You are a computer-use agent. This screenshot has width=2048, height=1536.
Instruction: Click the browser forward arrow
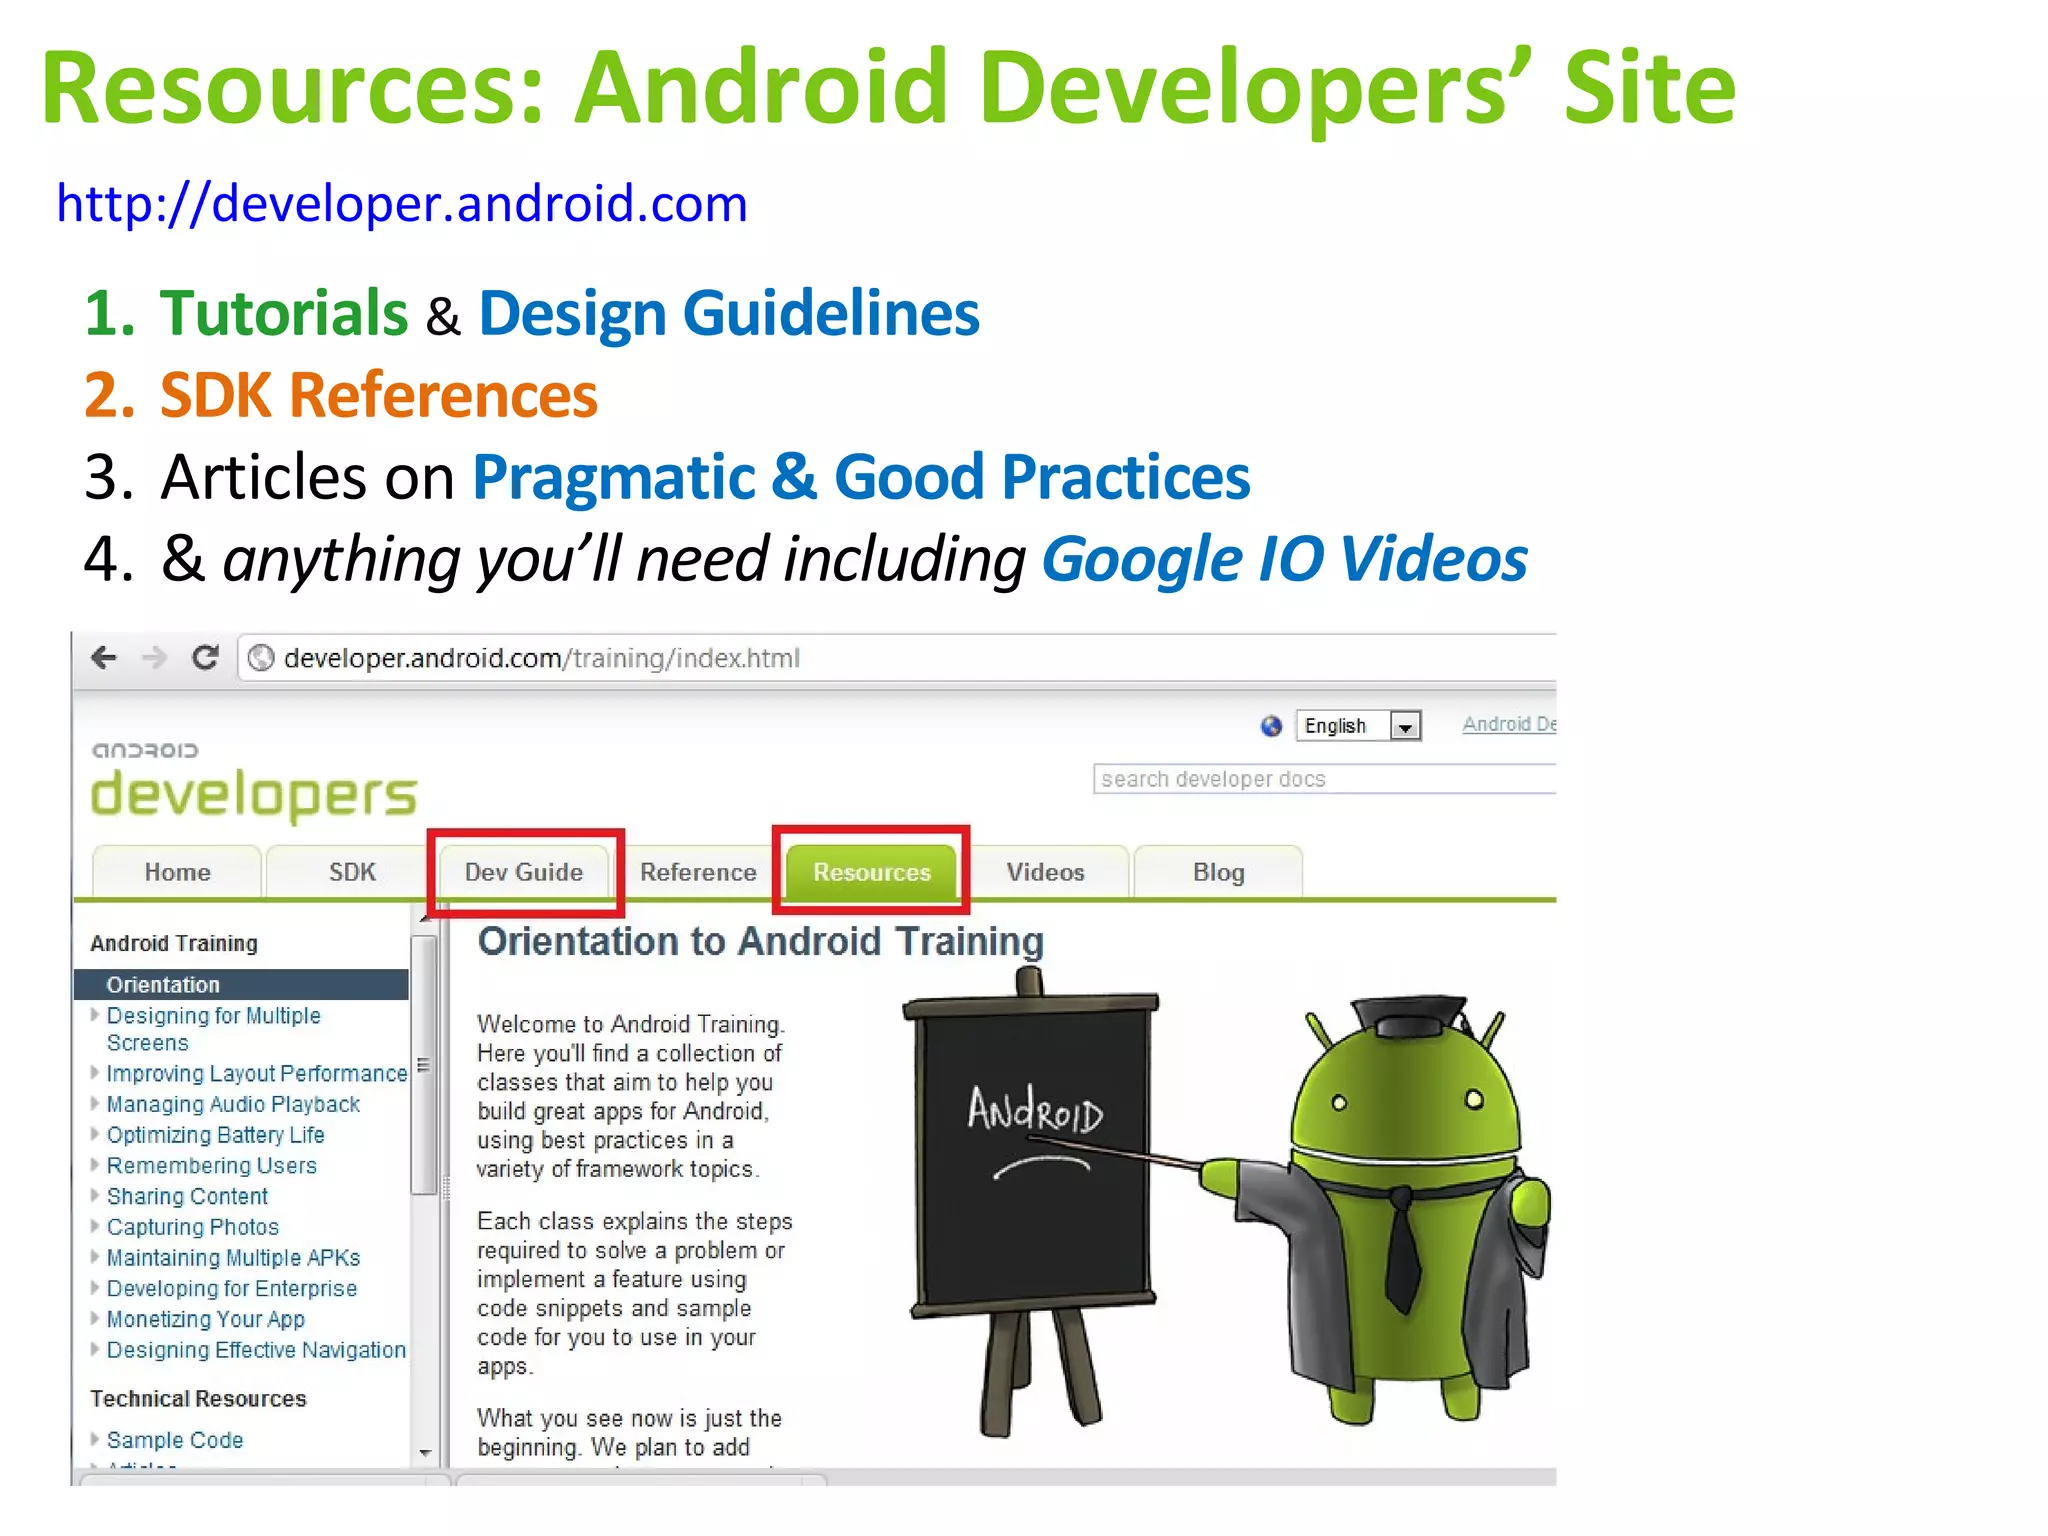tap(154, 657)
